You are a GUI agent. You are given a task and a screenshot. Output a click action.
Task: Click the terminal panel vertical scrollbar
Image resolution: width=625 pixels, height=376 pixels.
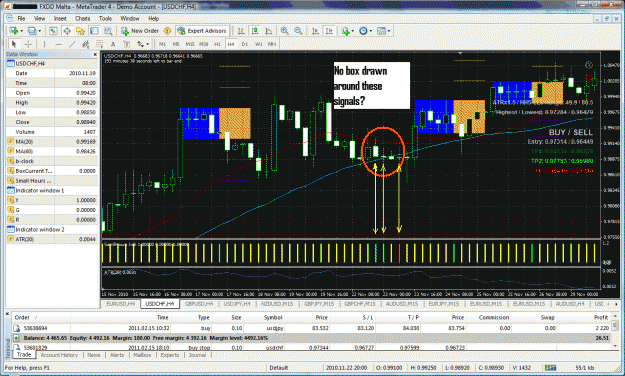click(615, 330)
